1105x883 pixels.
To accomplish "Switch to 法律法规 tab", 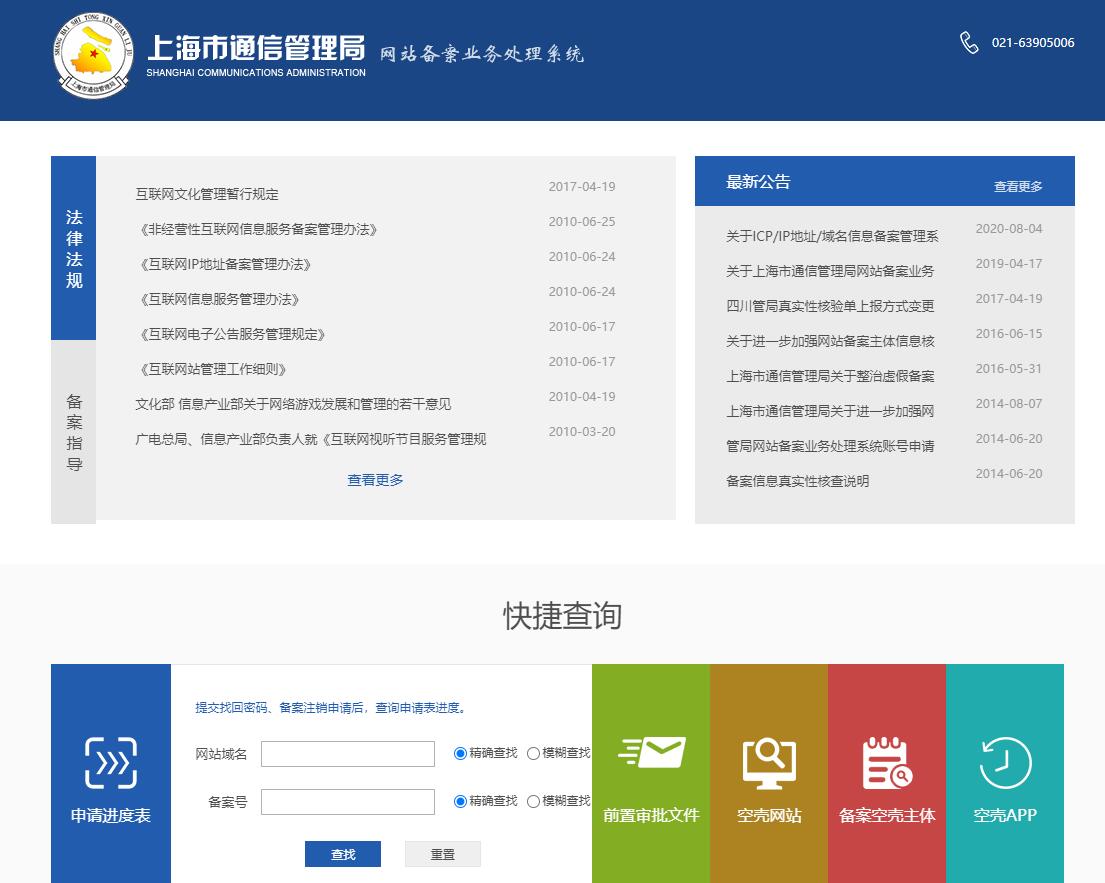I will 74,249.
